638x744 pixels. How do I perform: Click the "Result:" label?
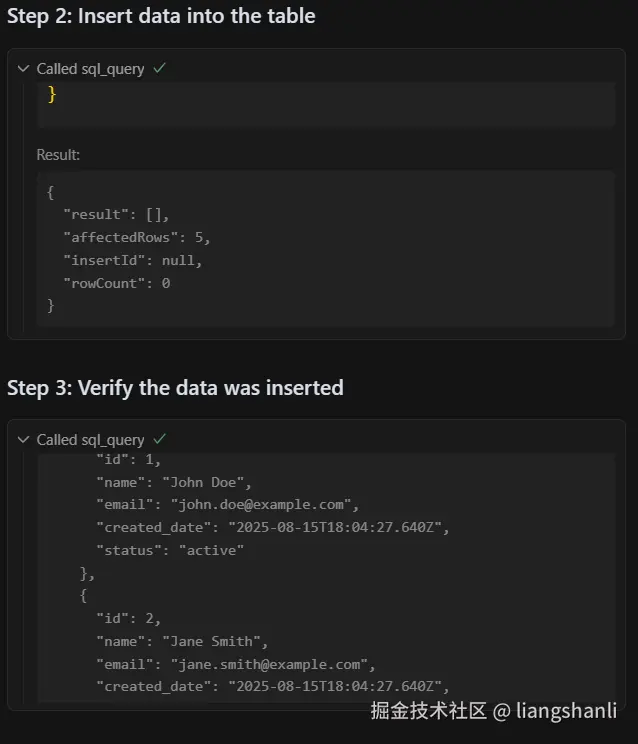pyautogui.click(x=58, y=155)
